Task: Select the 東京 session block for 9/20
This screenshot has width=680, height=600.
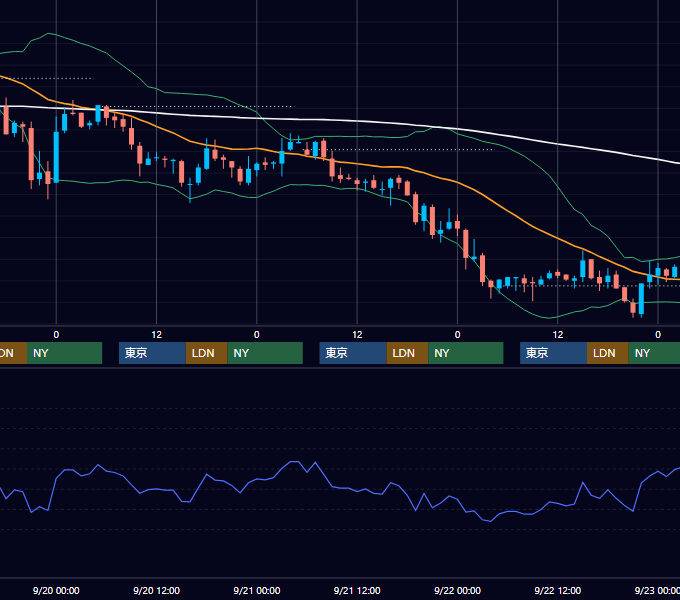Action: (152, 353)
